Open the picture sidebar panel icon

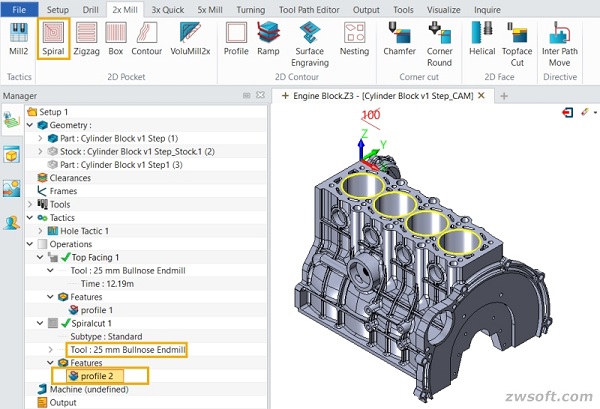(x=11, y=189)
